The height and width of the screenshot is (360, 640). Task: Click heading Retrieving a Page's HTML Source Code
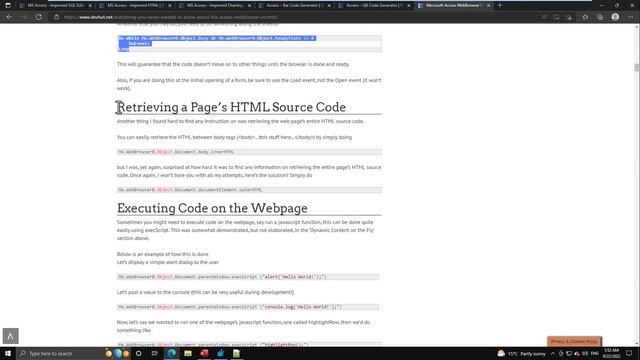coord(231,107)
